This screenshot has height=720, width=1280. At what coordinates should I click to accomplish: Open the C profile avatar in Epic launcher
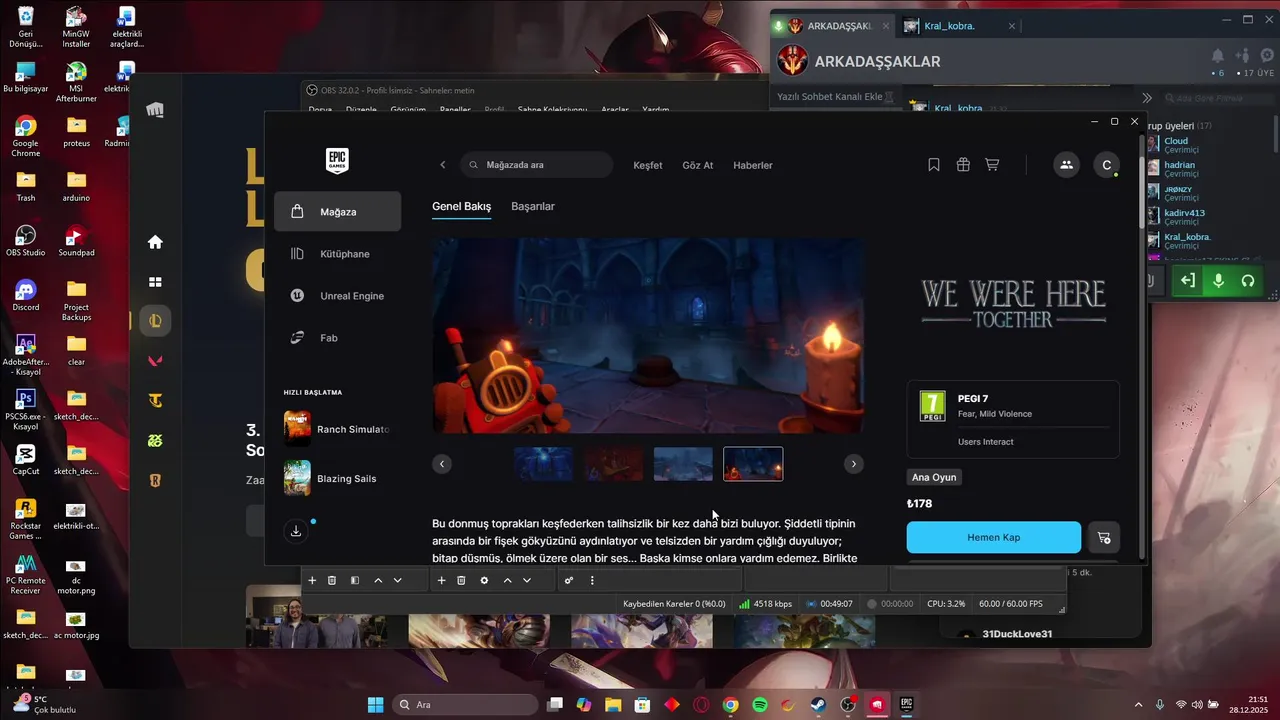[x=1106, y=165]
